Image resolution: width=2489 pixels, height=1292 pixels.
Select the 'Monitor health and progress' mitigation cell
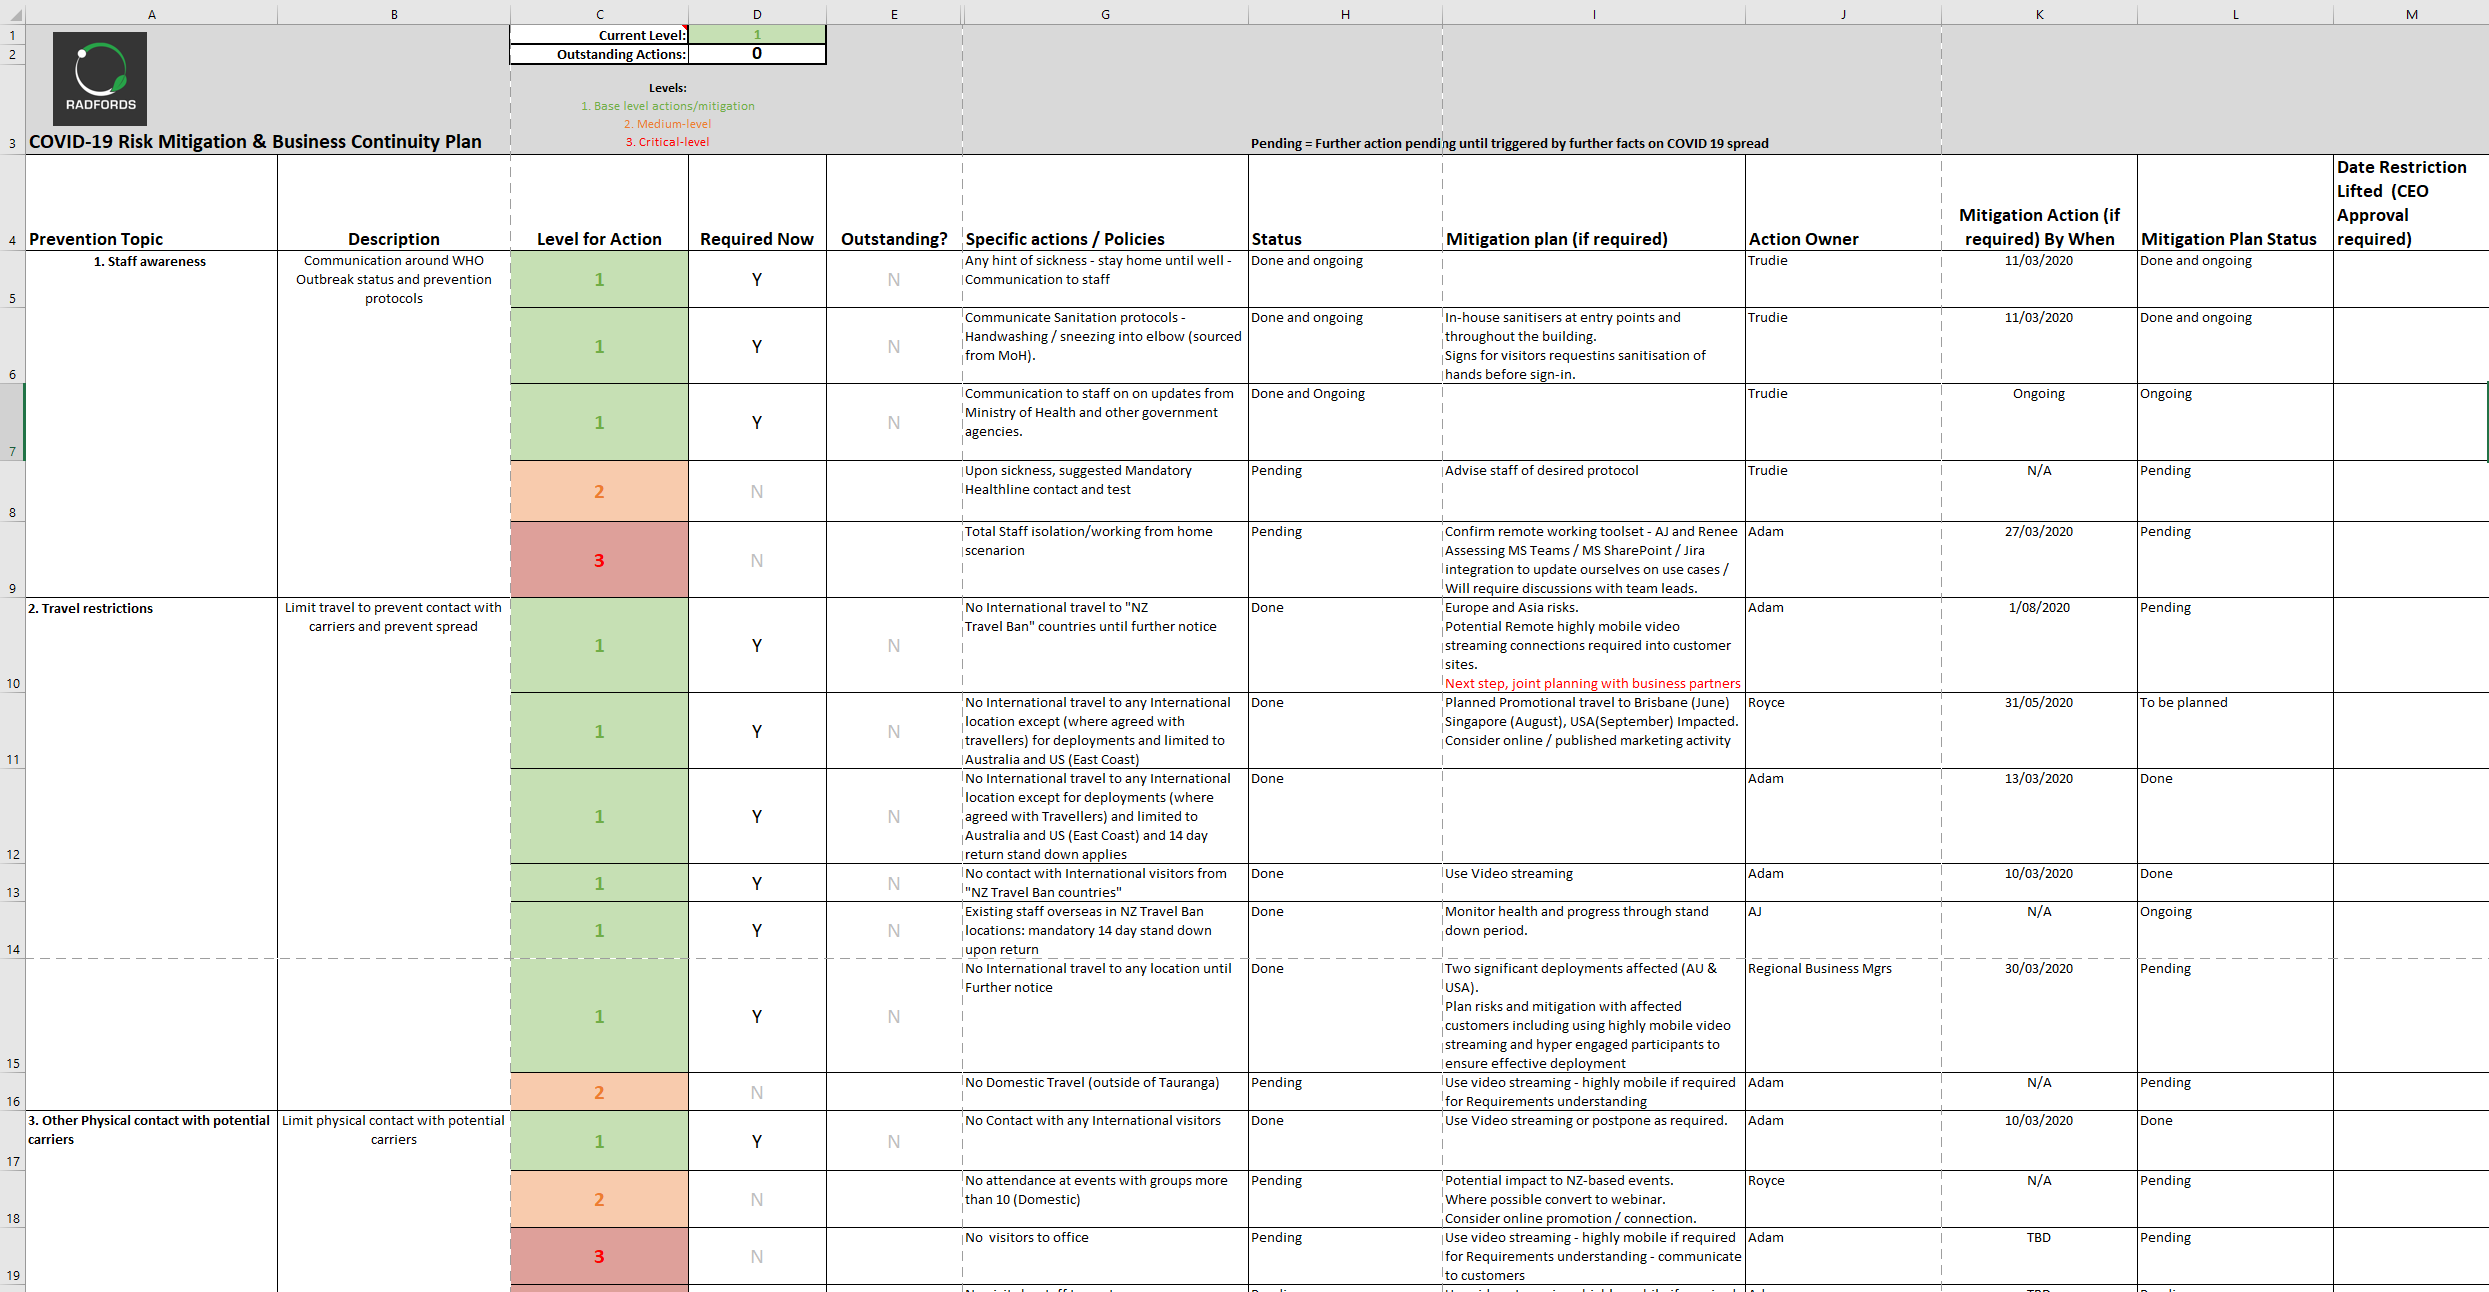click(x=1594, y=930)
